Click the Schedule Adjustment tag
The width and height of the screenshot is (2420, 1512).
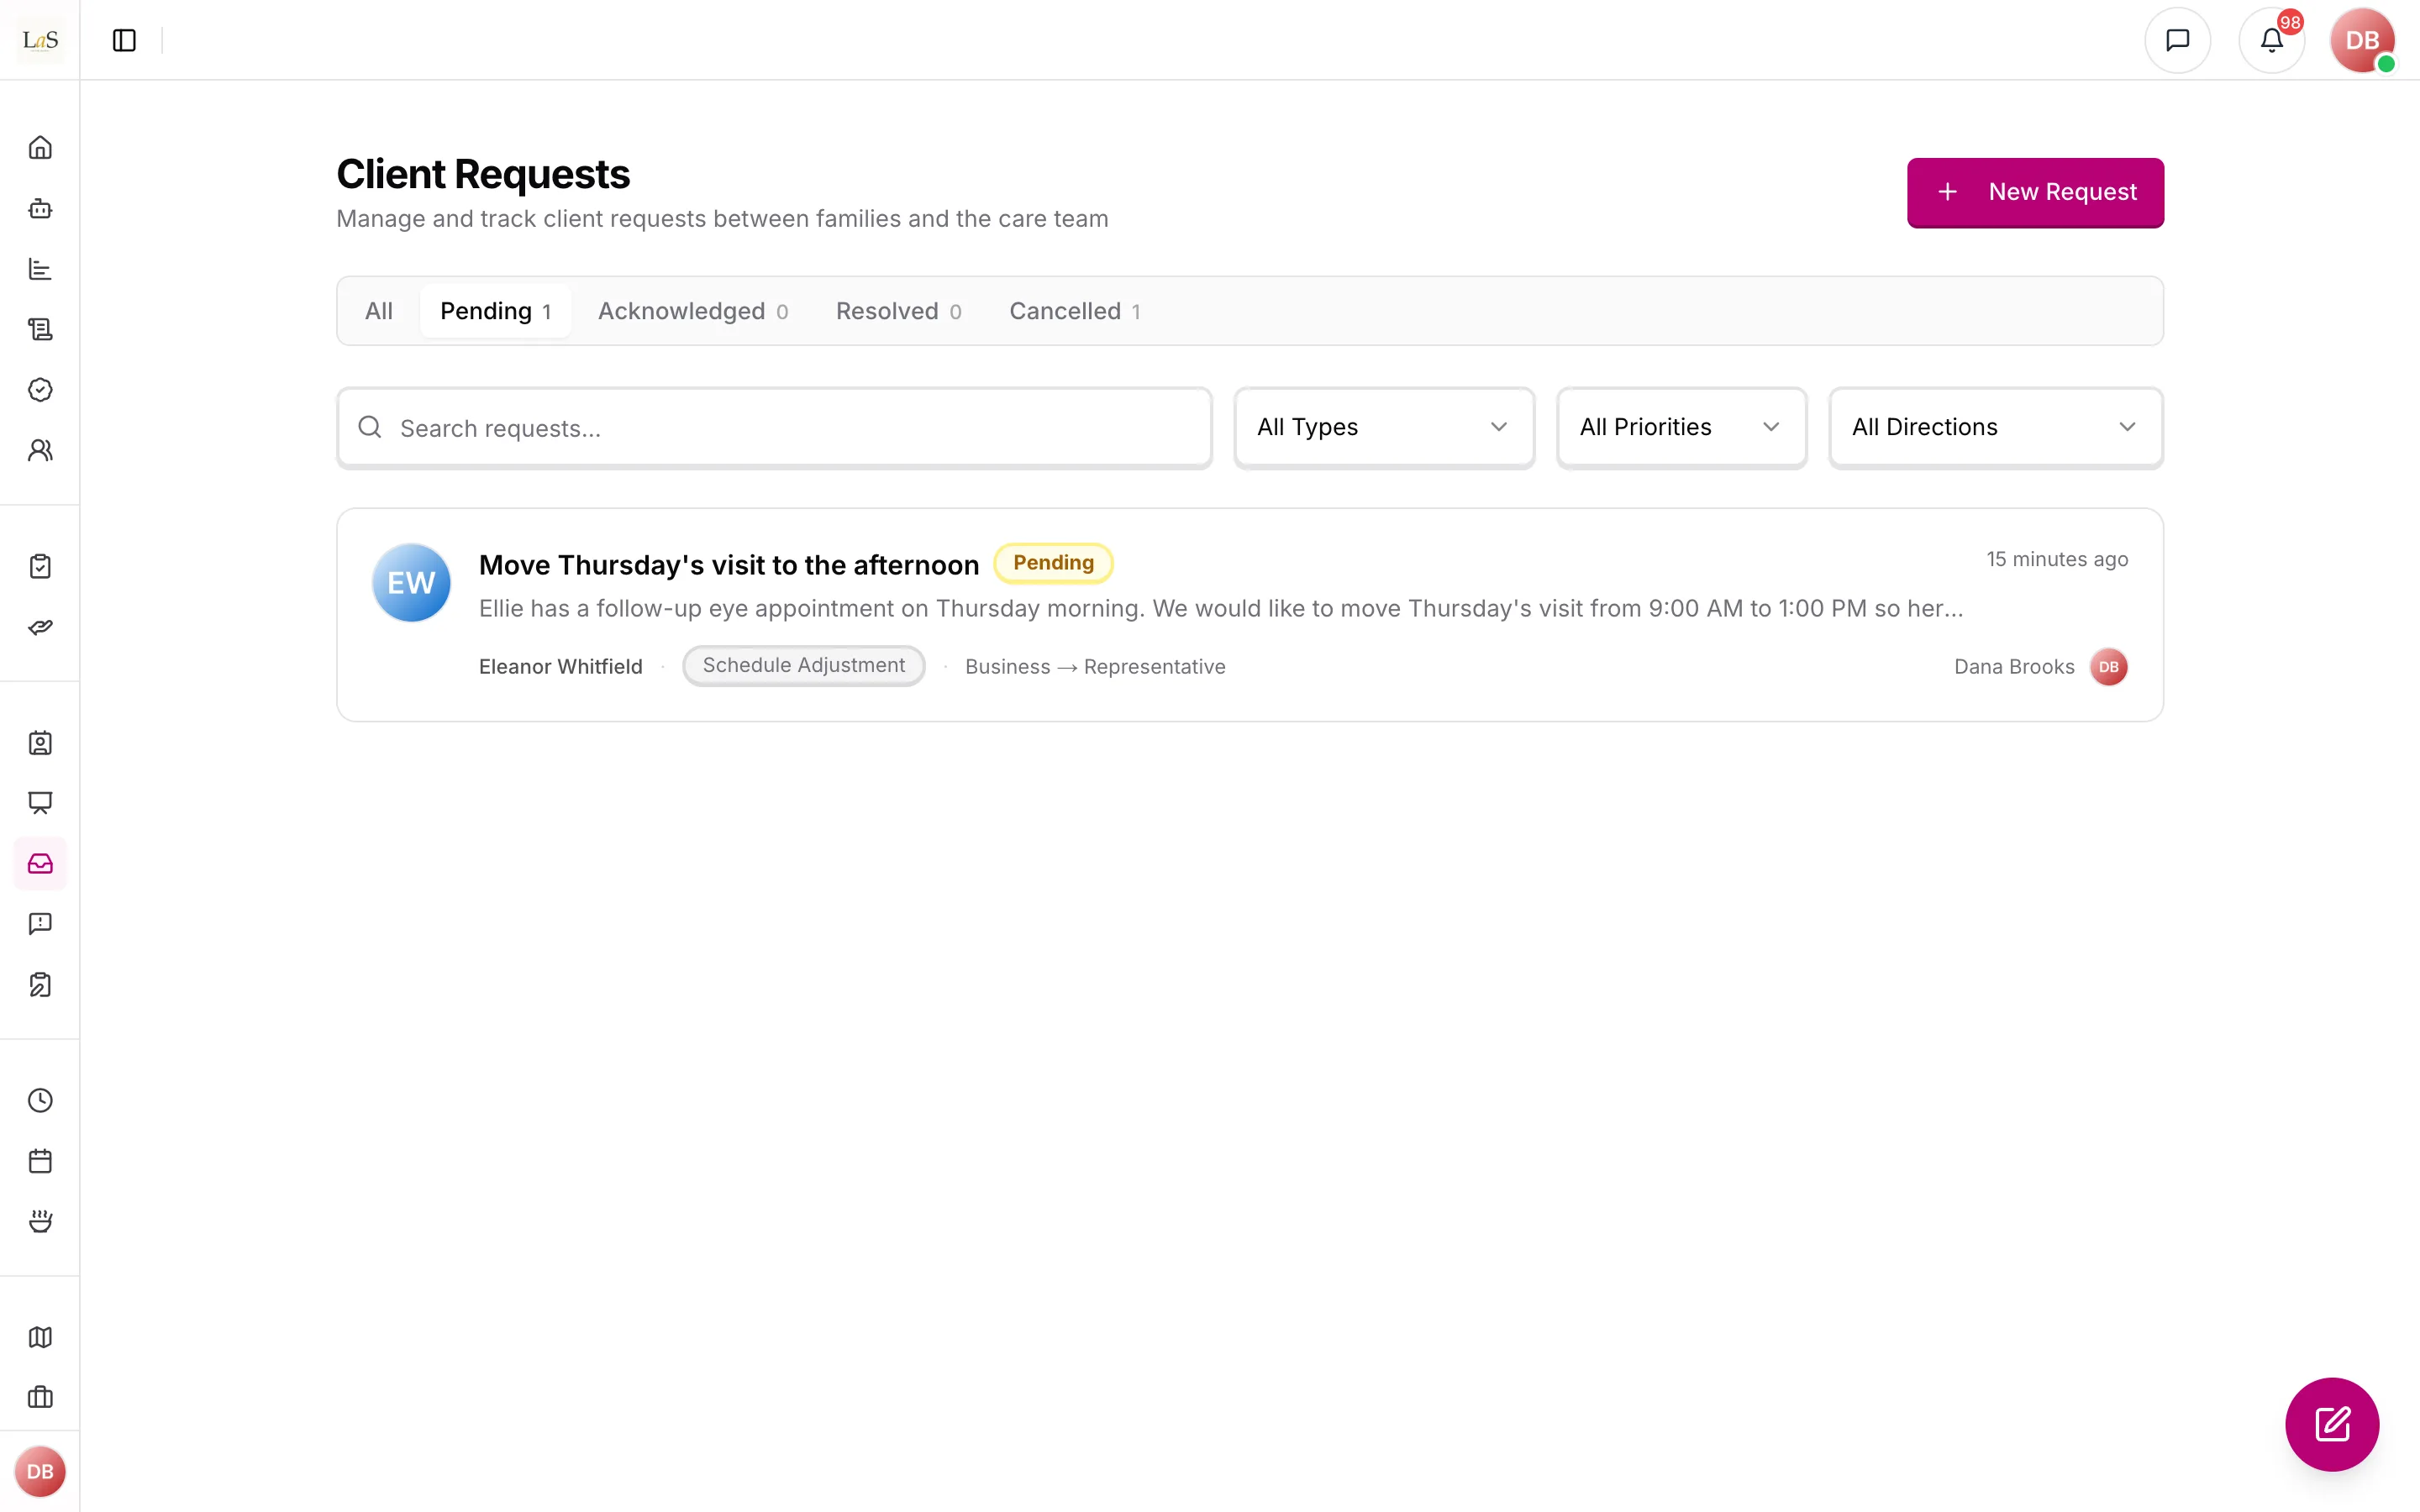804,666
